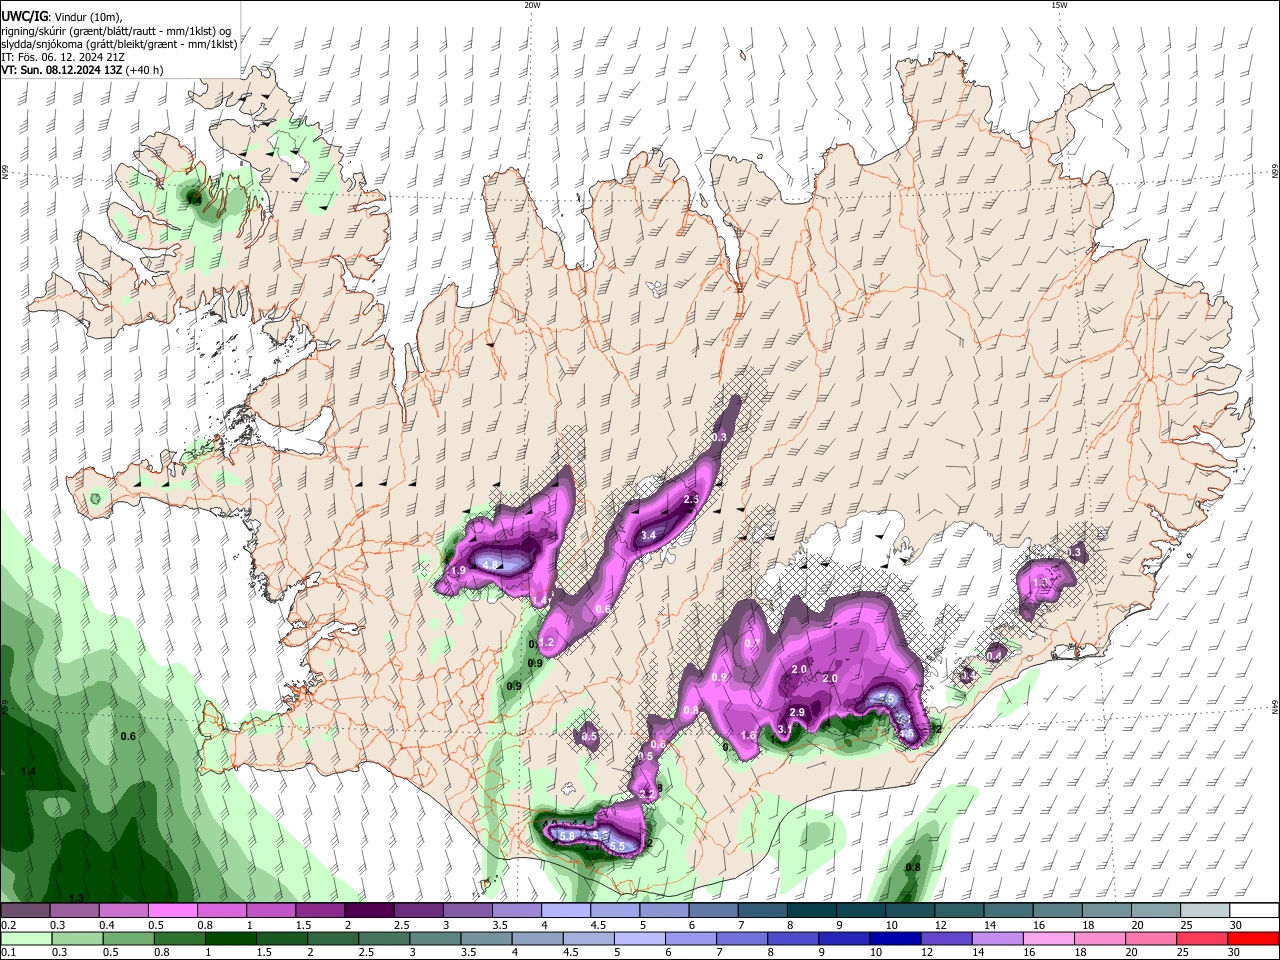
Task: Click the '5.8' value near the south coast
Action: tap(568, 836)
